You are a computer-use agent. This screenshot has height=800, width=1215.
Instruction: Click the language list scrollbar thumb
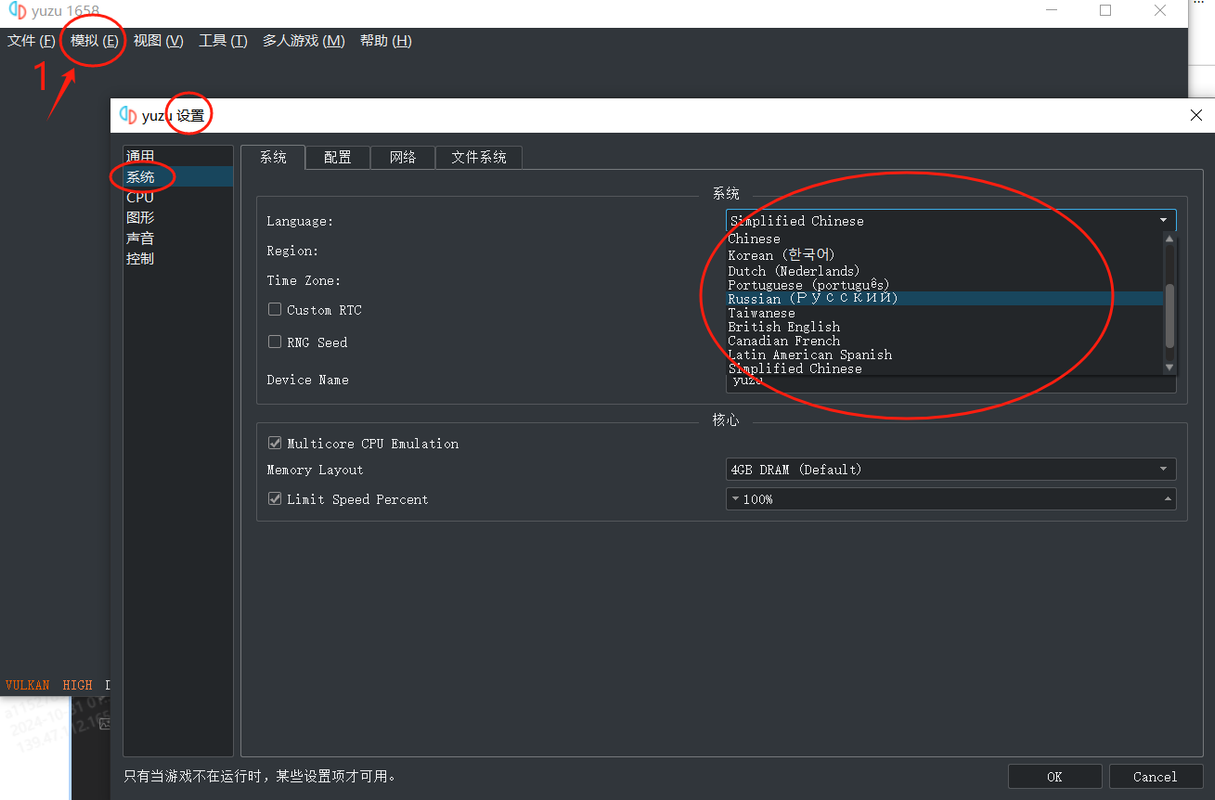[x=1170, y=317]
